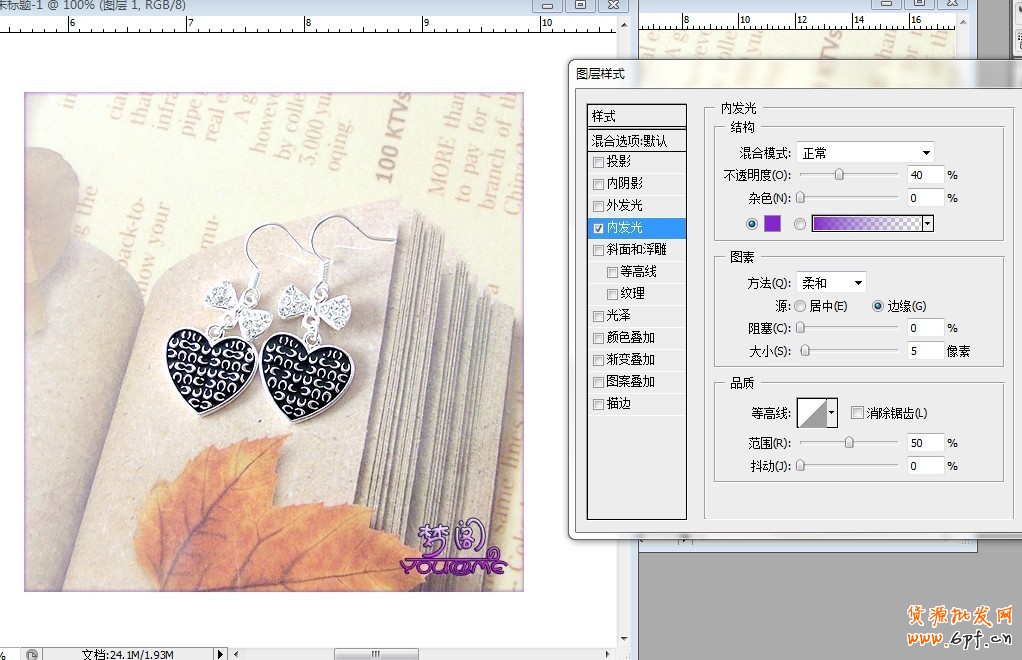Viewport: 1022px width, 660px height.
Task: Select 斜面和浮雕 in the styles list
Action: click(636, 250)
